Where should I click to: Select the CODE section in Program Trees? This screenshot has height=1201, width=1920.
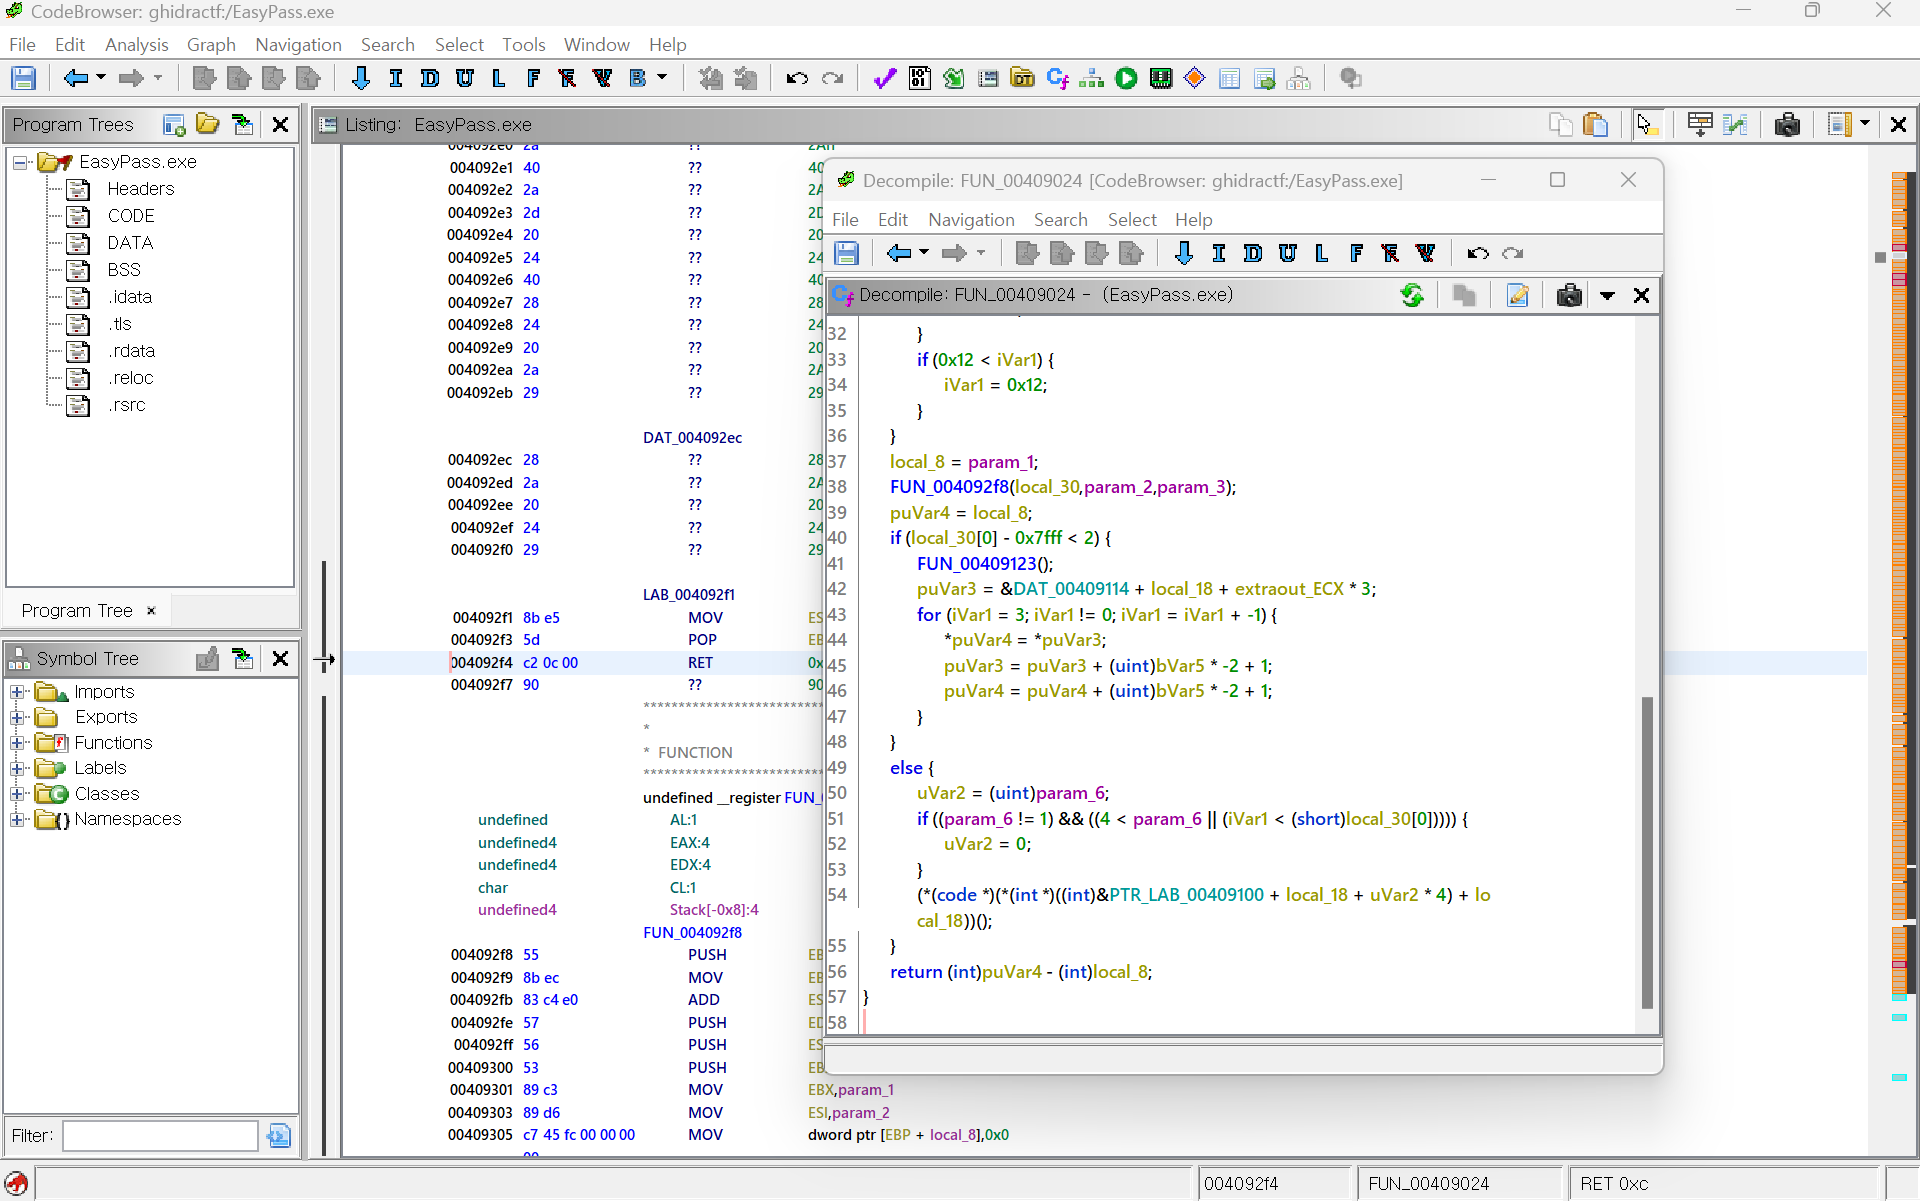(130, 216)
